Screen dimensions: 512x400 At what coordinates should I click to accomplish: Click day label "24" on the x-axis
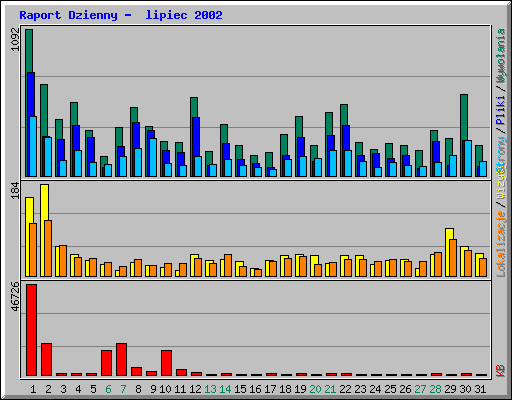tap(375, 389)
